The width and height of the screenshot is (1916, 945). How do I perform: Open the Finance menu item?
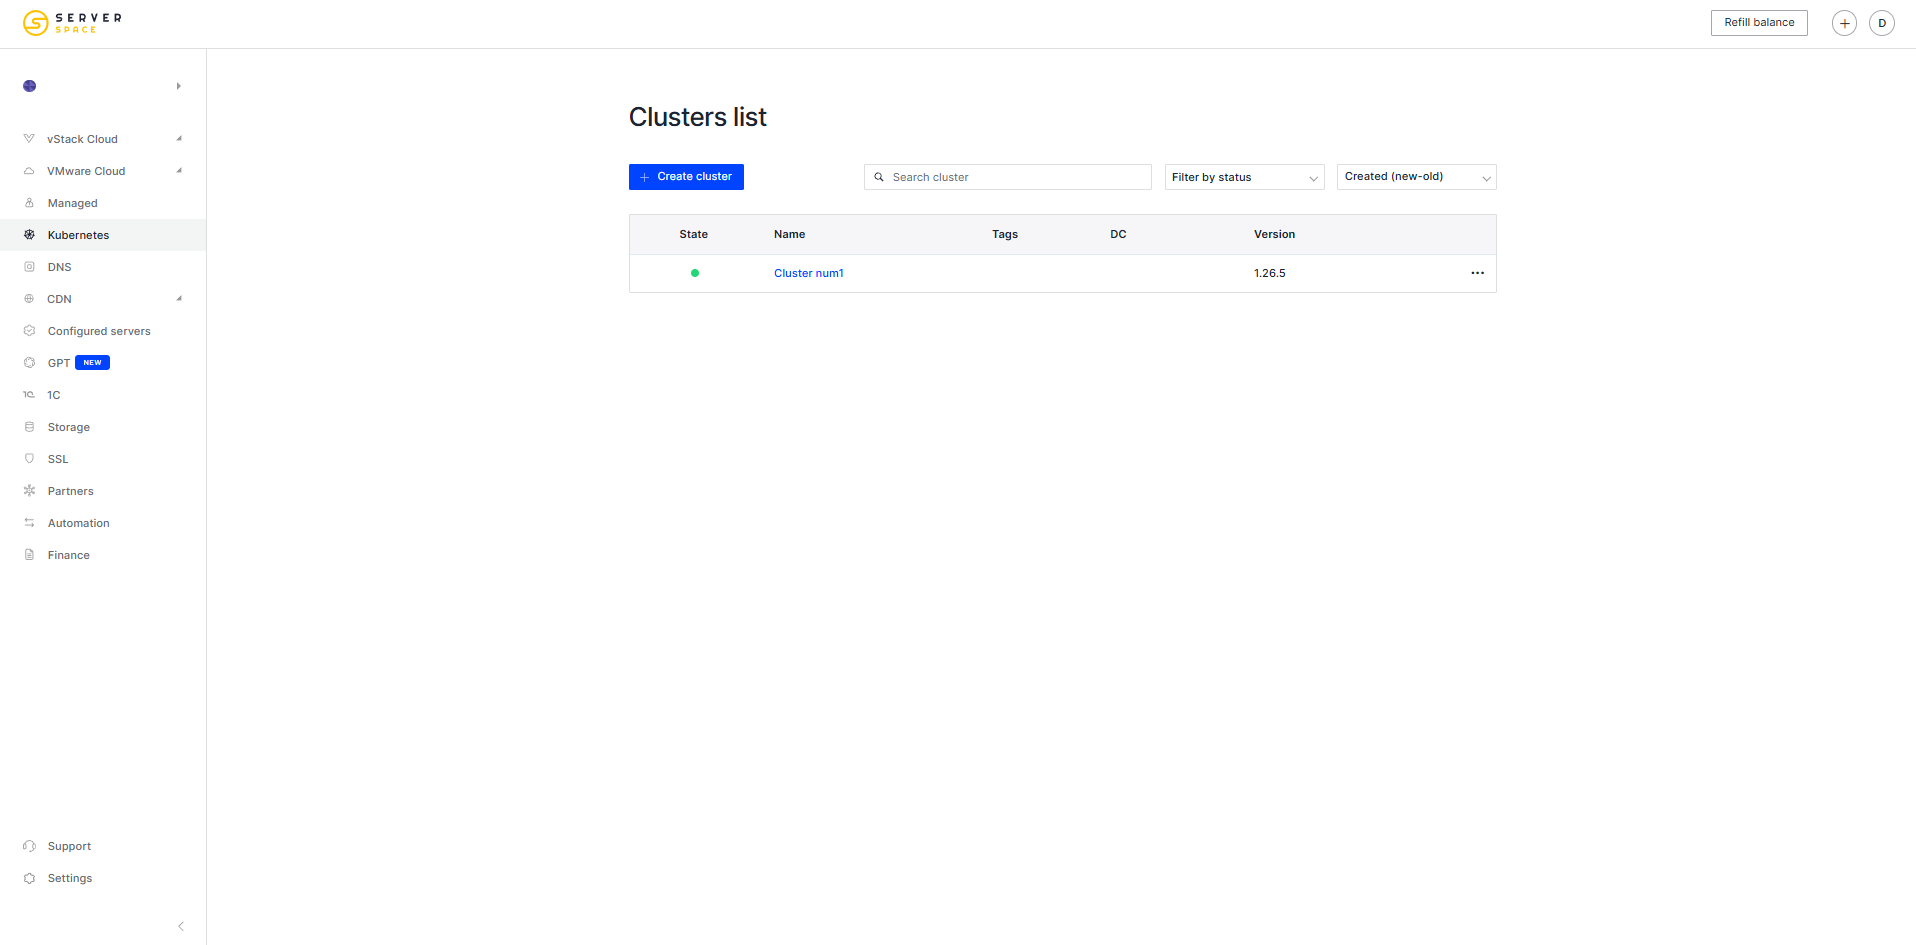click(x=68, y=555)
